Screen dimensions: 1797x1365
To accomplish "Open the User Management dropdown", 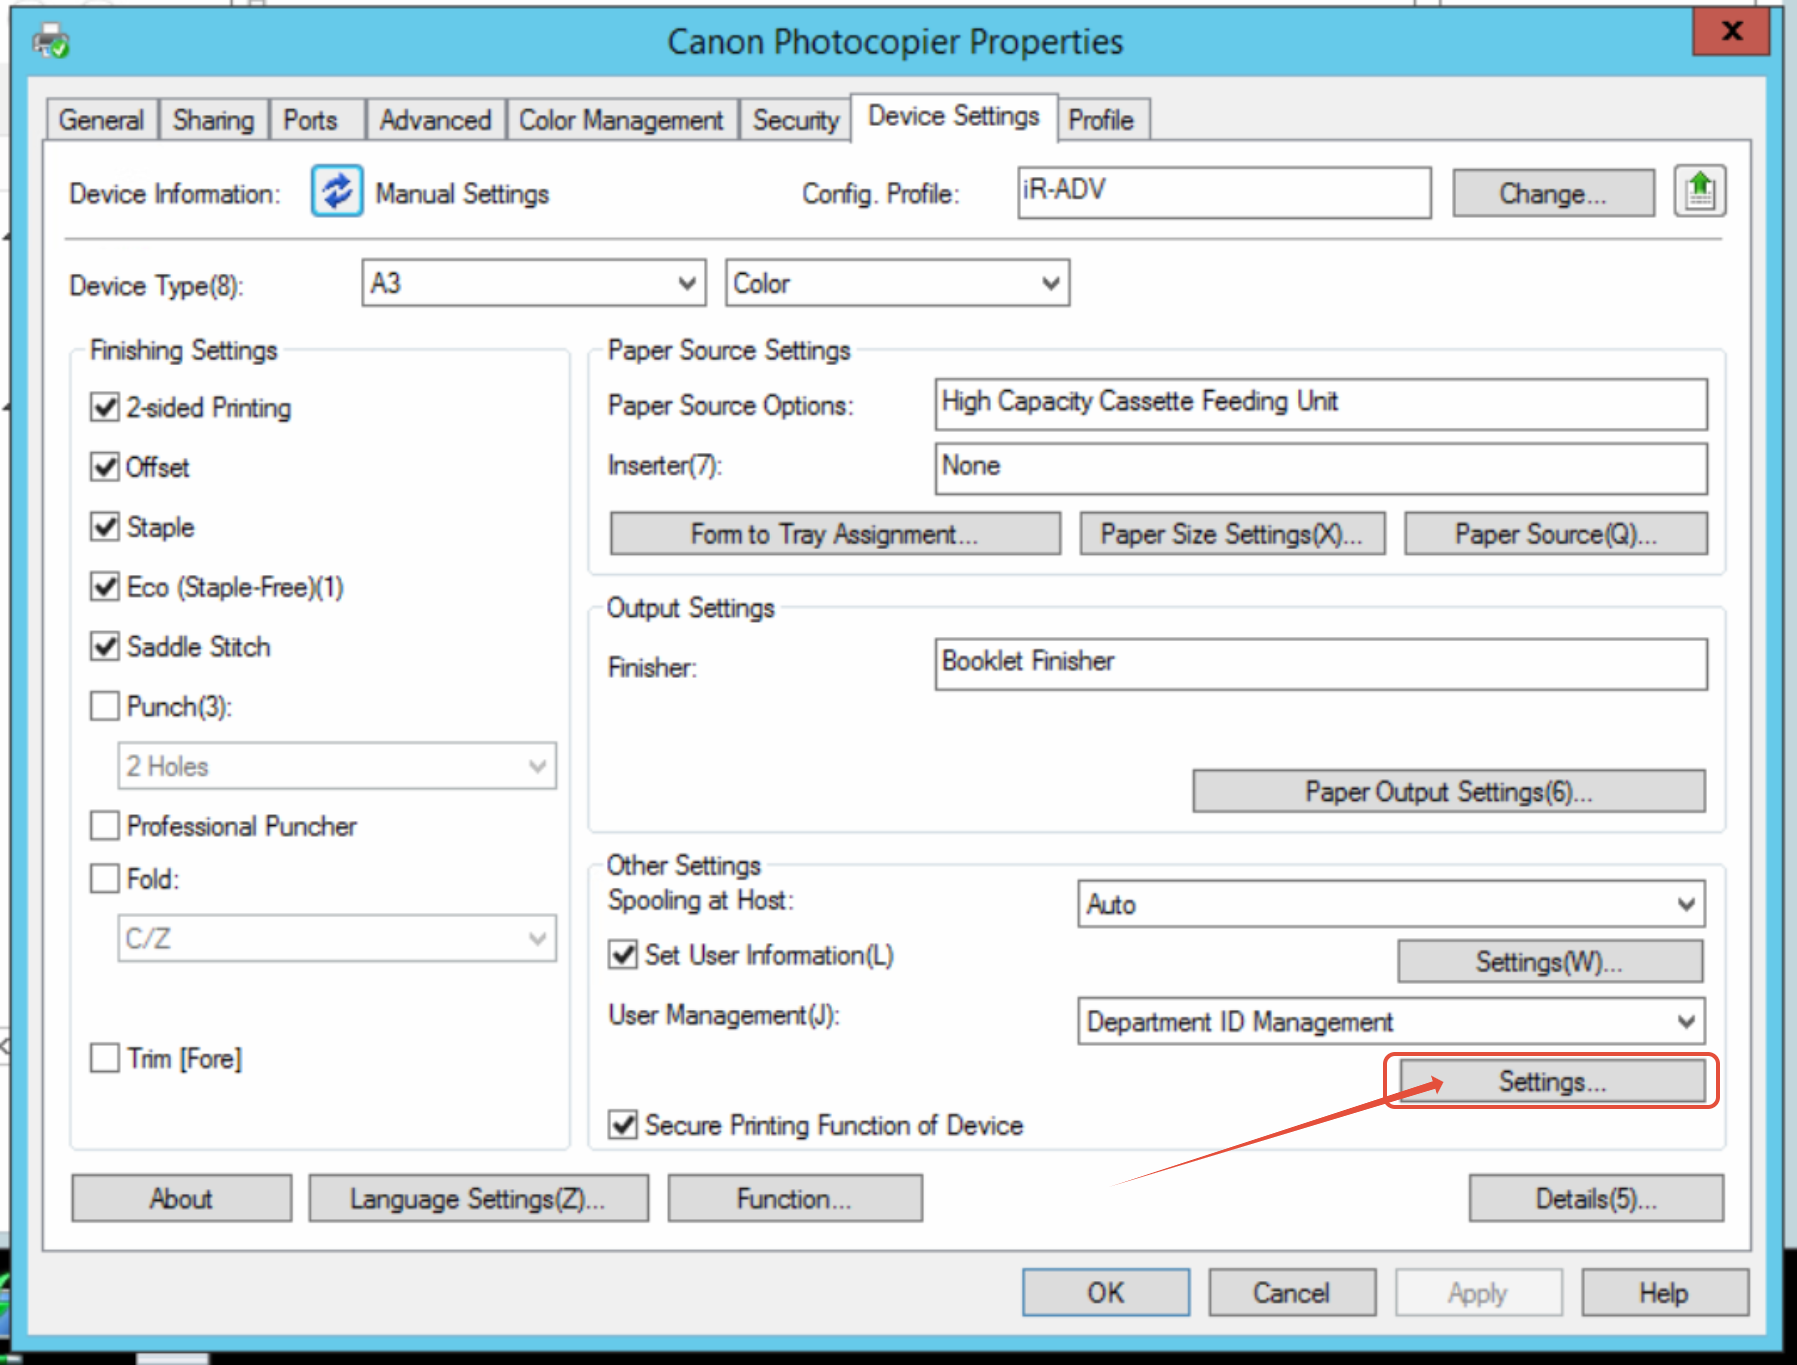I will point(1391,1021).
